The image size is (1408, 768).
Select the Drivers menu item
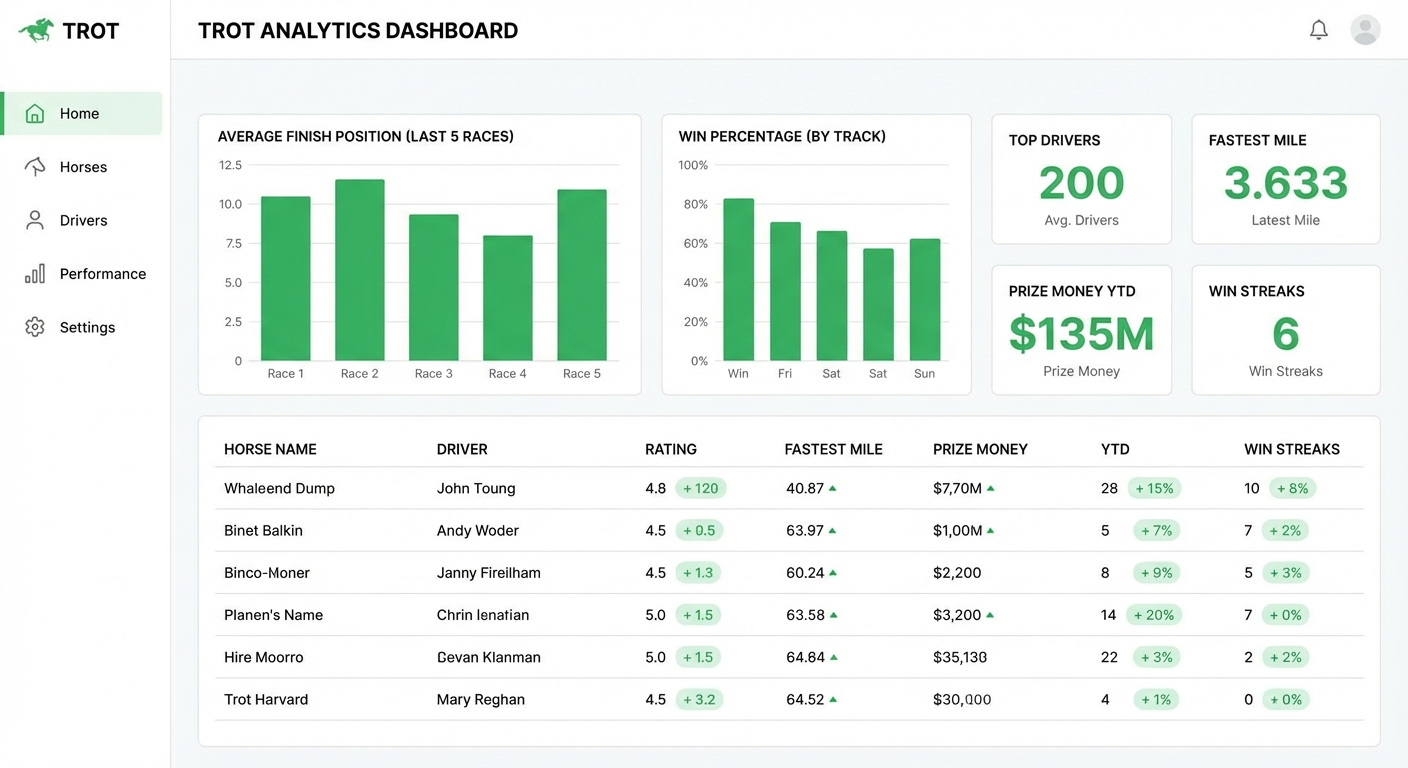tap(83, 220)
